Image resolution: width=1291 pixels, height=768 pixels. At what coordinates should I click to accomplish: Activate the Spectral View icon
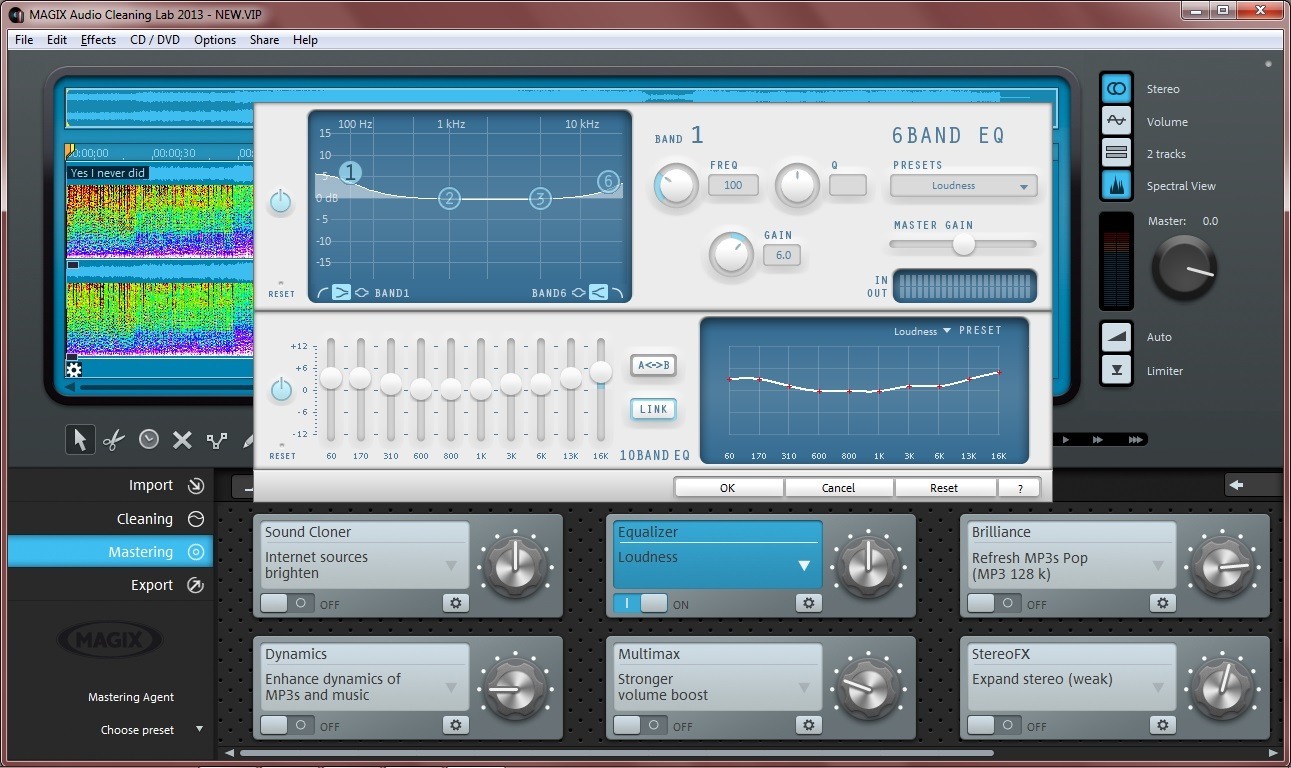coord(1116,185)
